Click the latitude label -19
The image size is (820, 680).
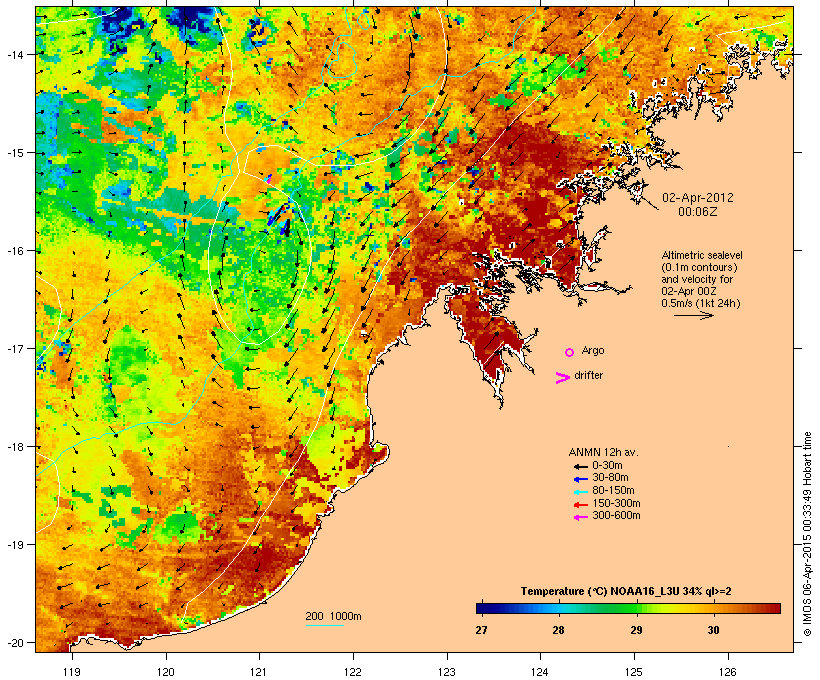tap(14, 545)
